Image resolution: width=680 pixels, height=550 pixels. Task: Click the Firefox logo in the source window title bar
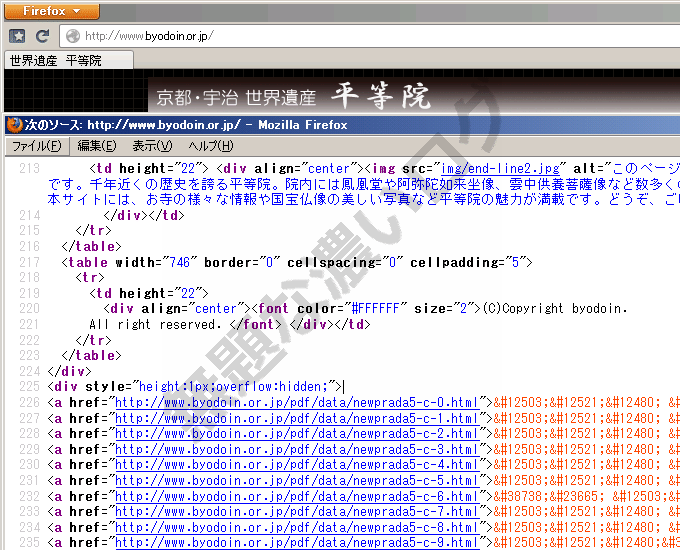point(14,125)
